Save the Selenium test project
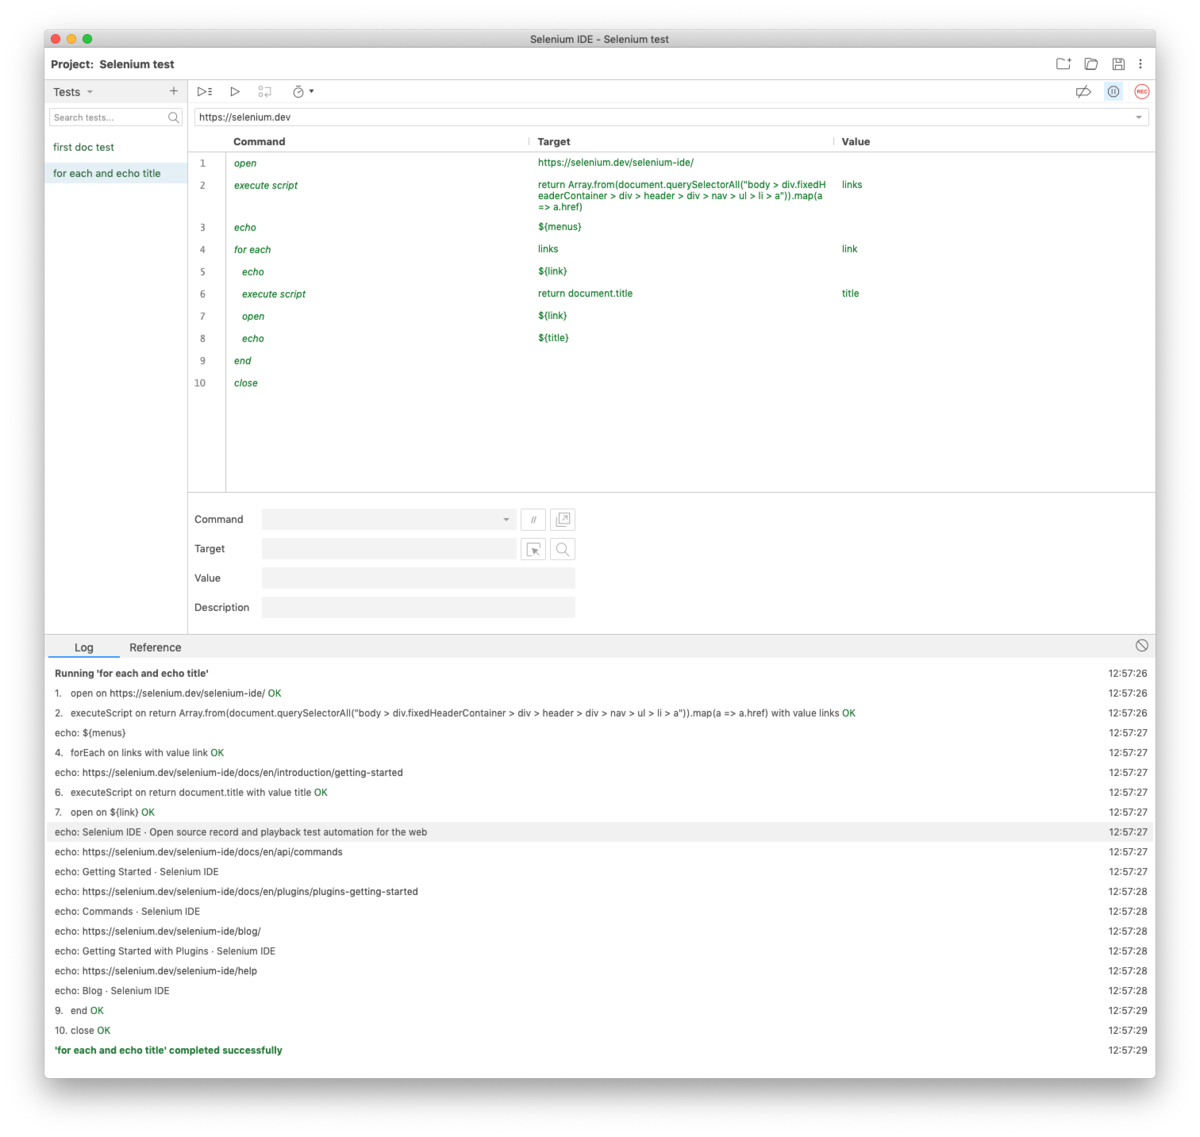The image size is (1200, 1137). [1118, 63]
